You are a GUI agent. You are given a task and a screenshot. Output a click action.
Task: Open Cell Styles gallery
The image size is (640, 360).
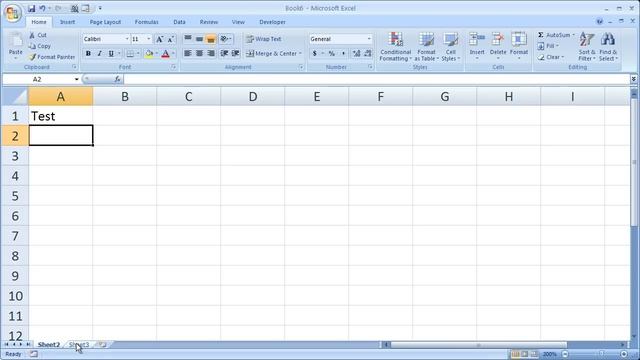coord(451,47)
